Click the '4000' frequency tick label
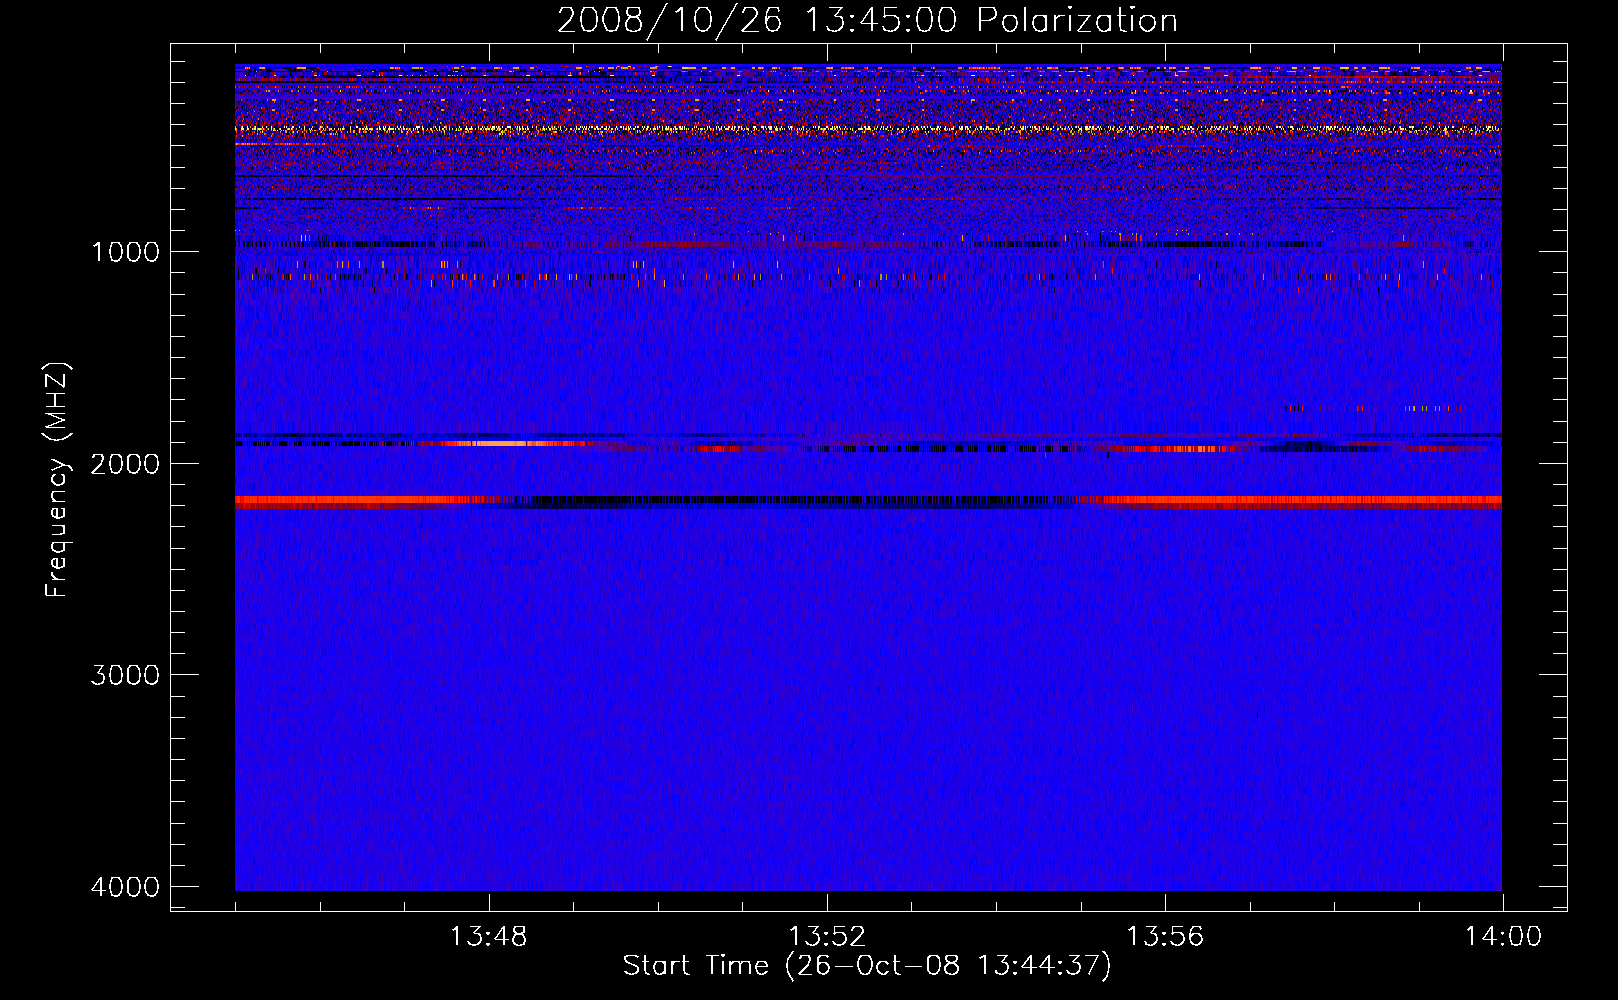Screen dimensions: 1618x1000 125,887
